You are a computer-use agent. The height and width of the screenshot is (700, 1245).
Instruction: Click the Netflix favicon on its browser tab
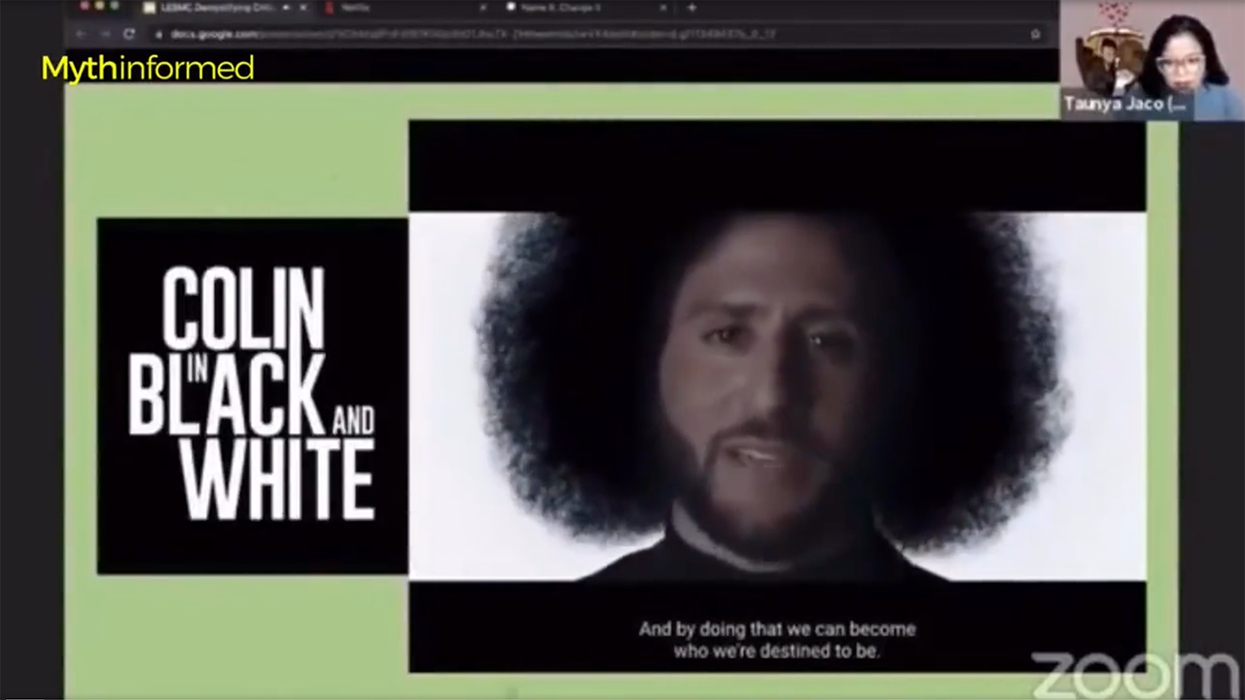coord(330,7)
